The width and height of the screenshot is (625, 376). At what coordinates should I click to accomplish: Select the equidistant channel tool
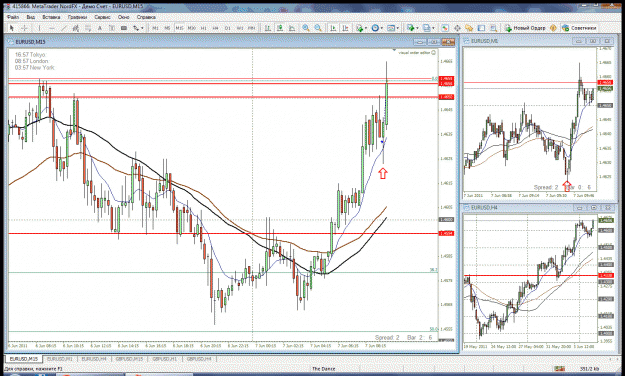(x=76, y=28)
